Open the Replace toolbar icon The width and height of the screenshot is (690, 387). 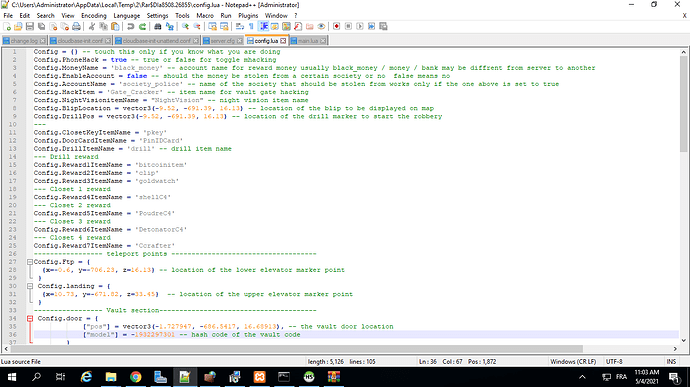pos(169,26)
